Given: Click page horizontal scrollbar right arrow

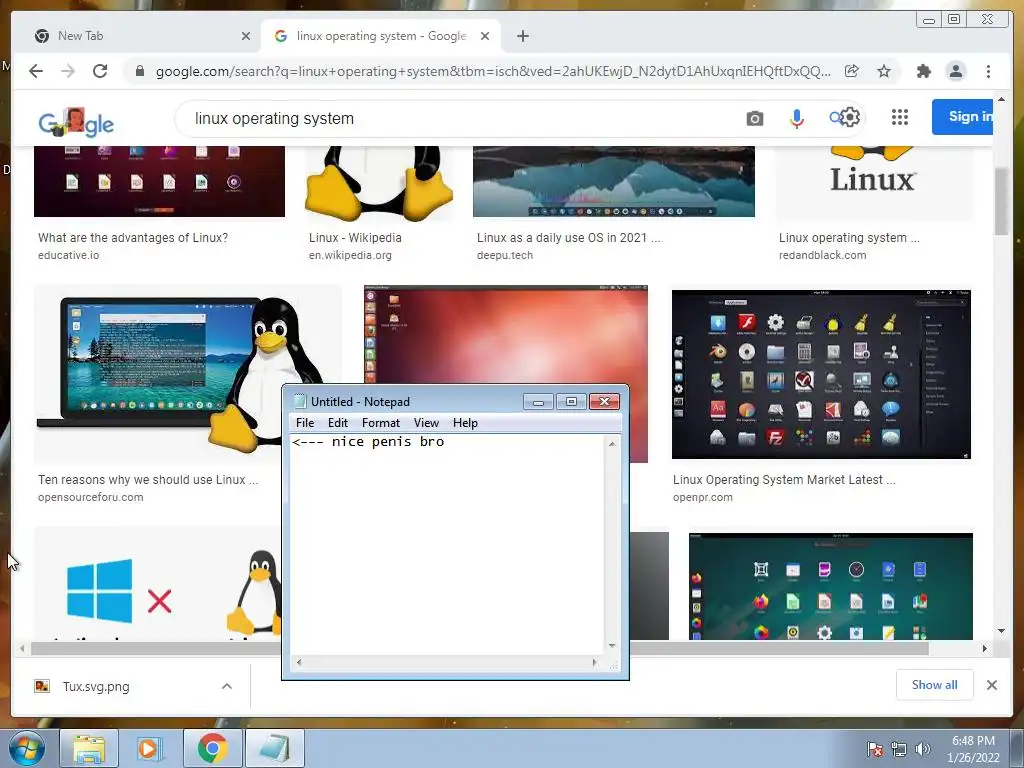Looking at the screenshot, I should tap(985, 648).
